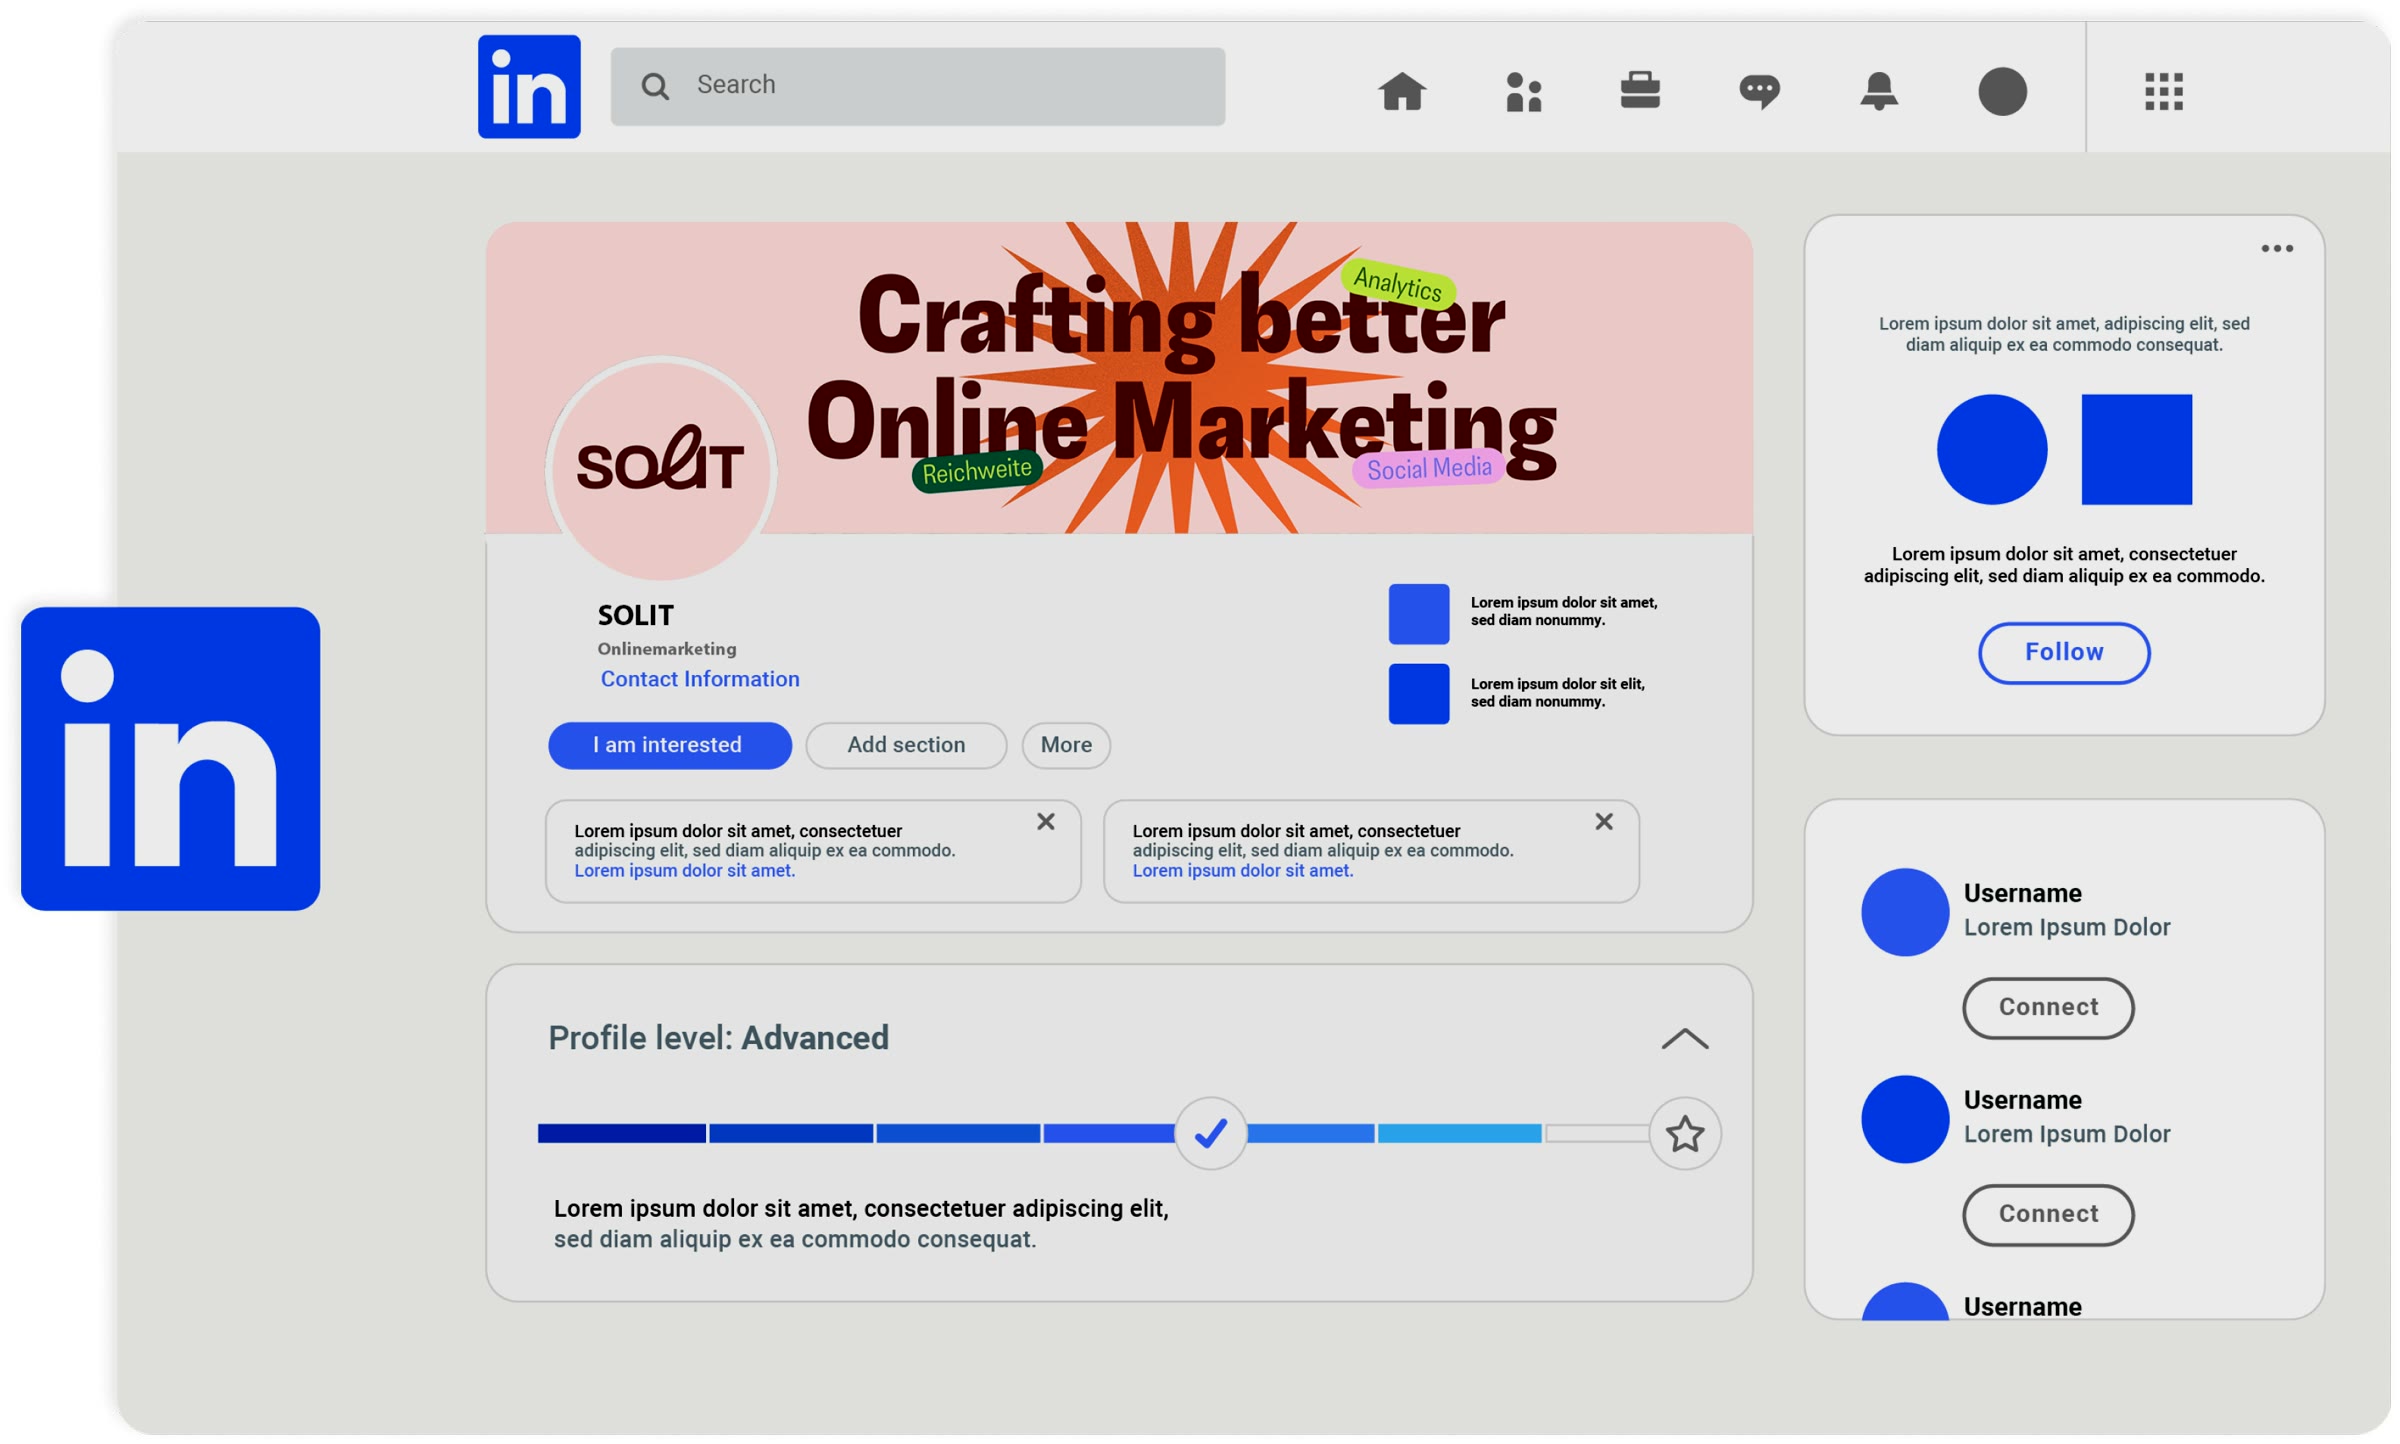Click the first Username name text
2400x1444 pixels.
2022,892
